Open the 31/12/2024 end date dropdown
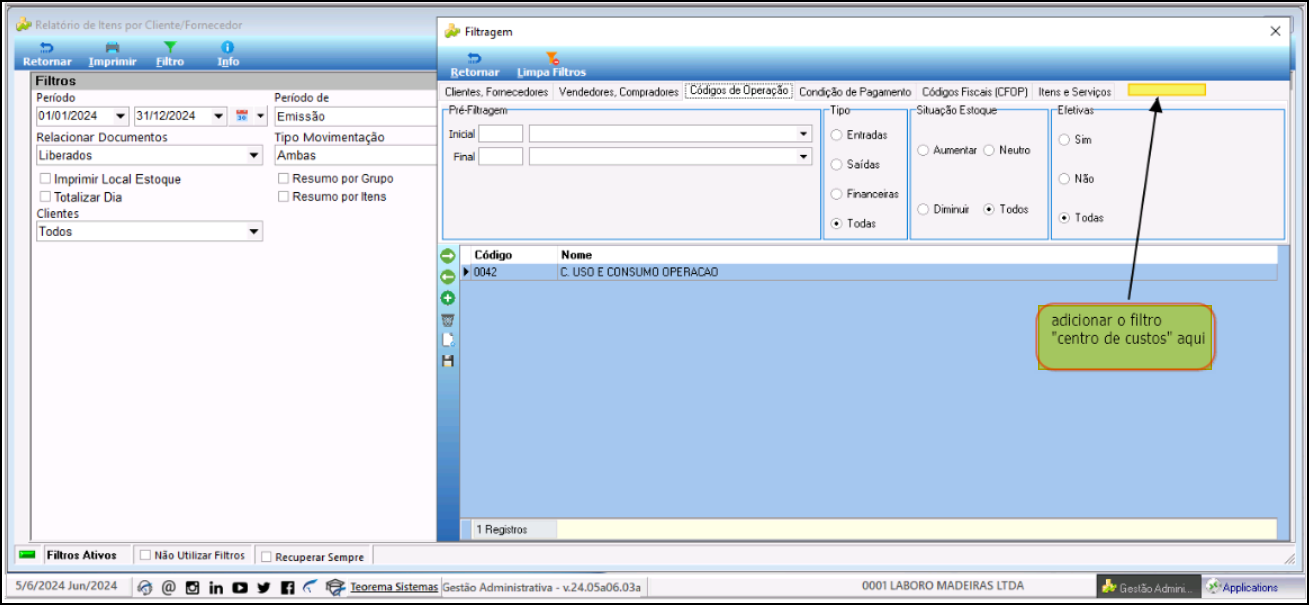 [x=219, y=116]
